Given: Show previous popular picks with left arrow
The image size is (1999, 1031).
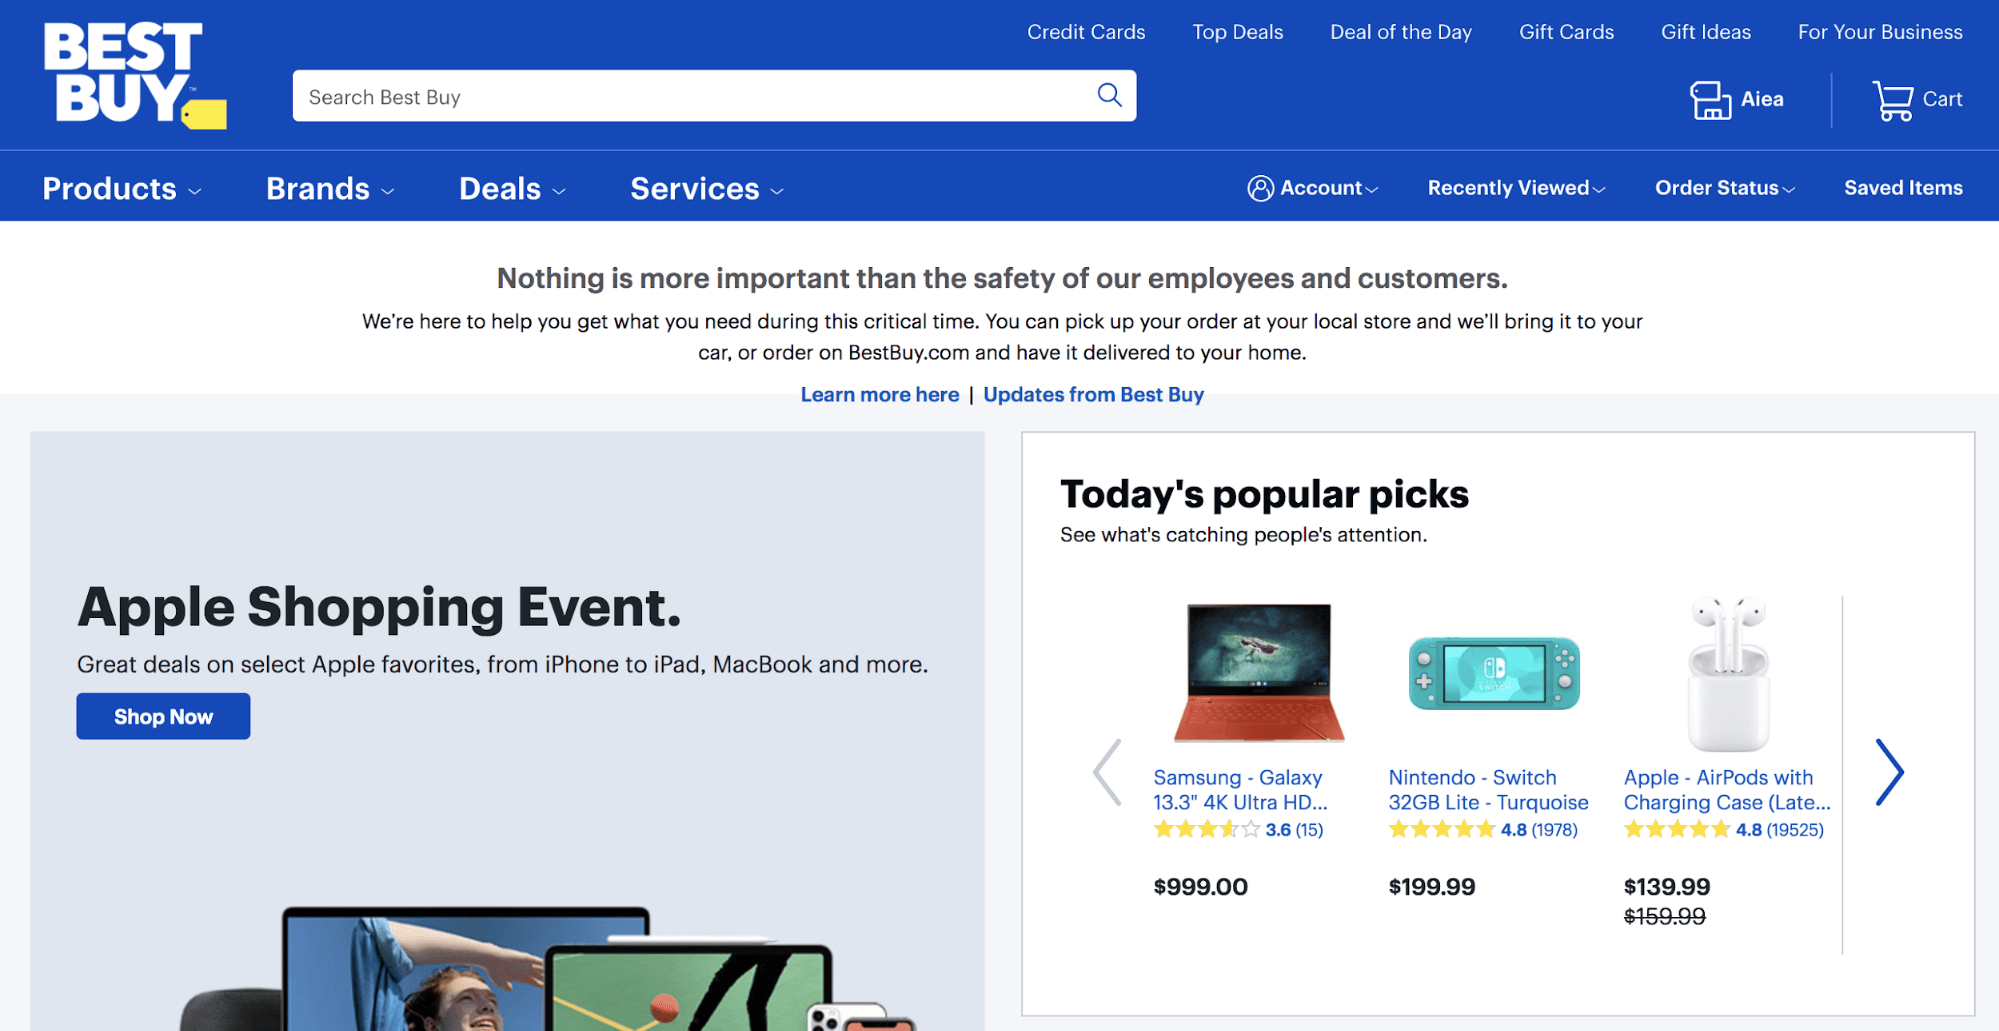Looking at the screenshot, I should pos(1107,772).
